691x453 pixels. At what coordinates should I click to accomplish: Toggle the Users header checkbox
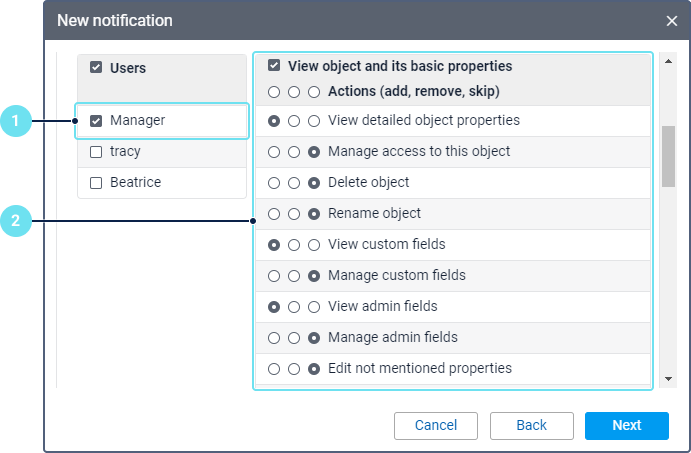pos(96,68)
